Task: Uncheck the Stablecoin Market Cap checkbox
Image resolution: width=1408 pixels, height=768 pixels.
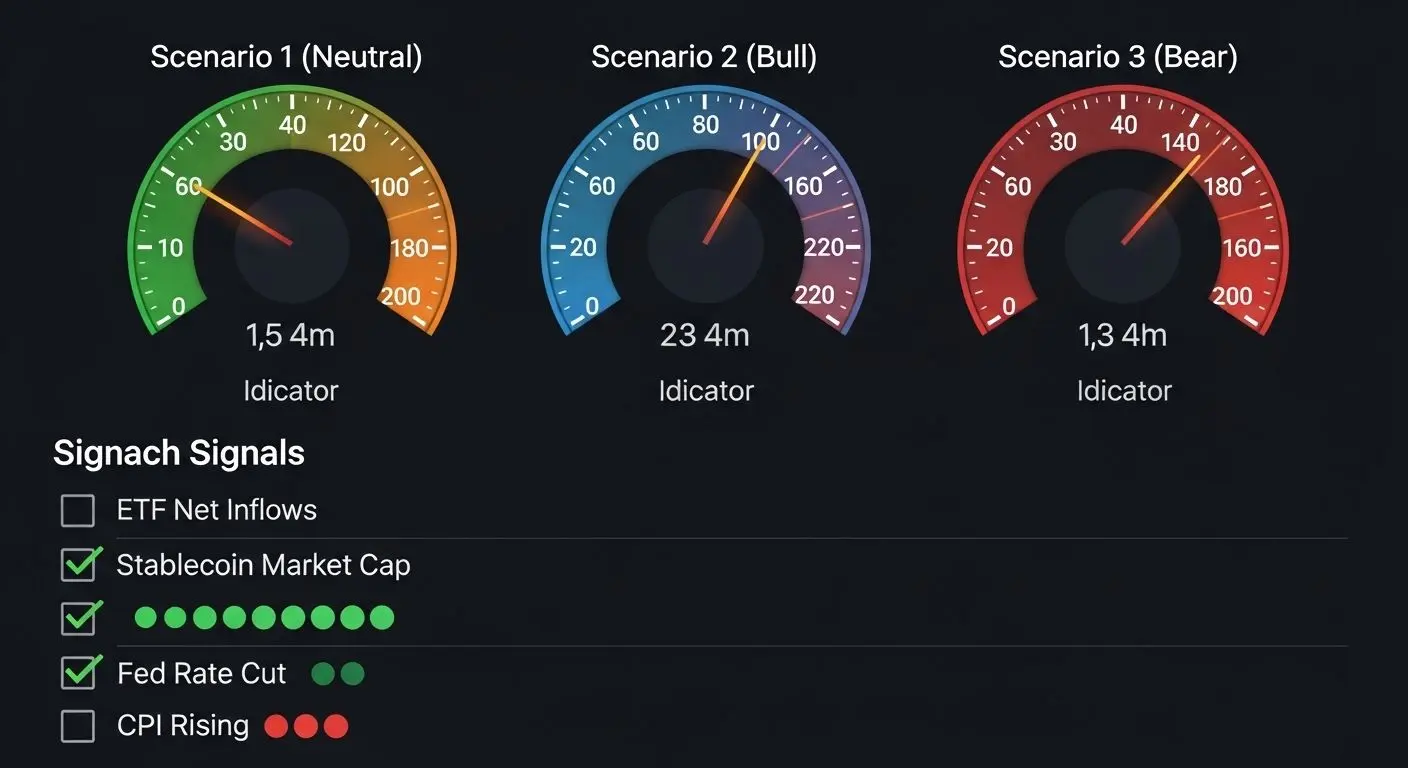Action: point(78,565)
